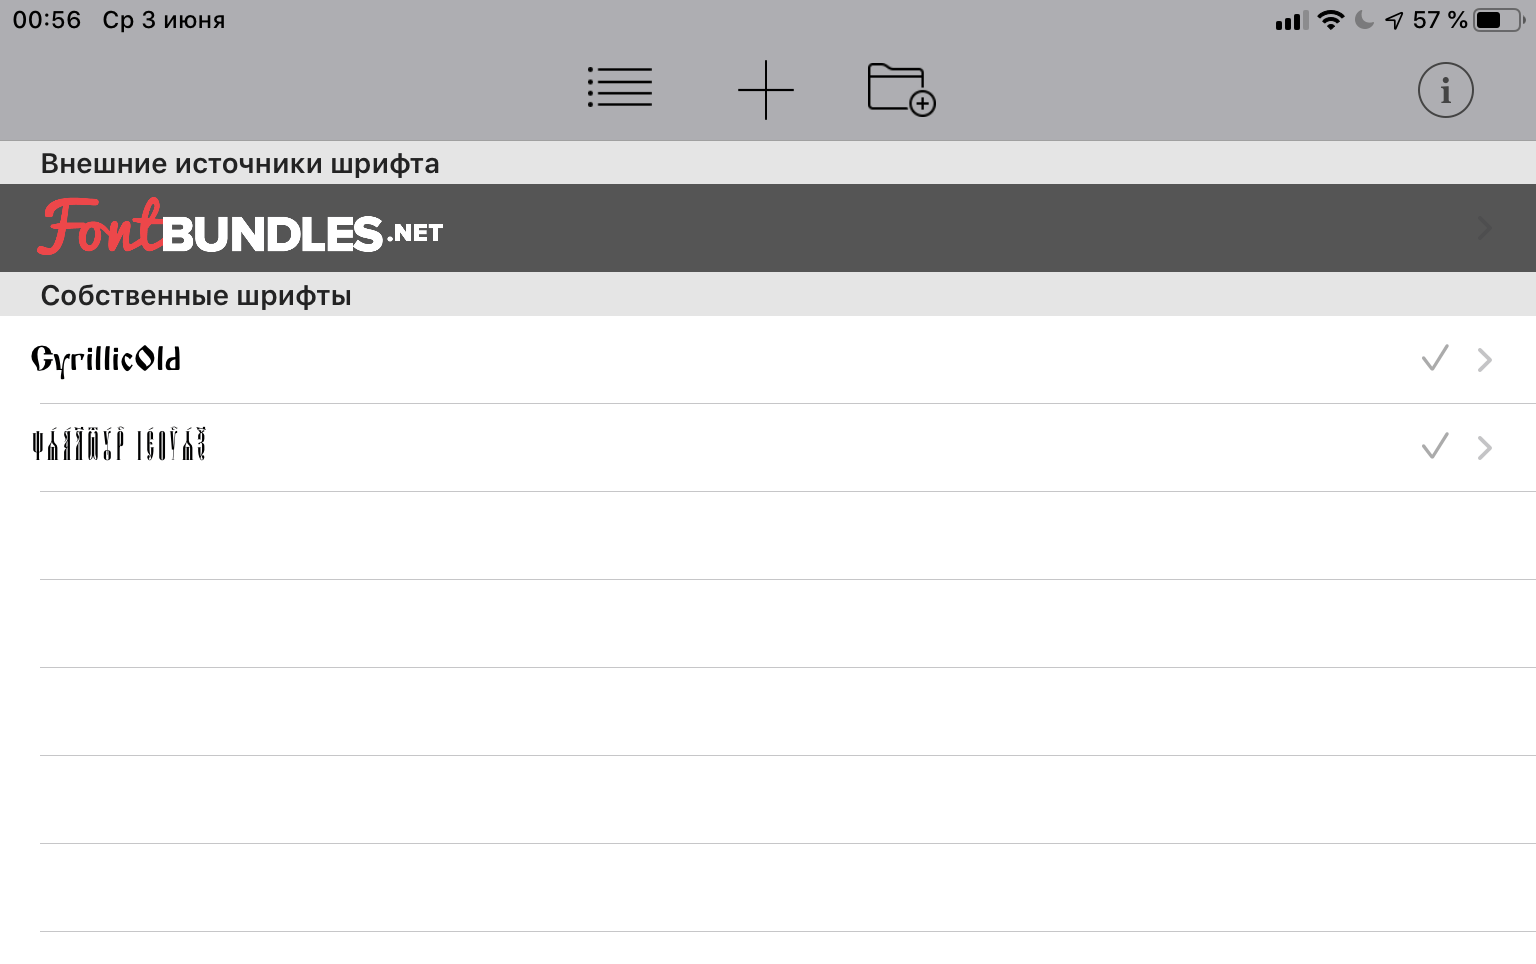Screen dimensions: 1536x964
Task: Tap the "Собственные шрифты" section header
Action: (196, 295)
